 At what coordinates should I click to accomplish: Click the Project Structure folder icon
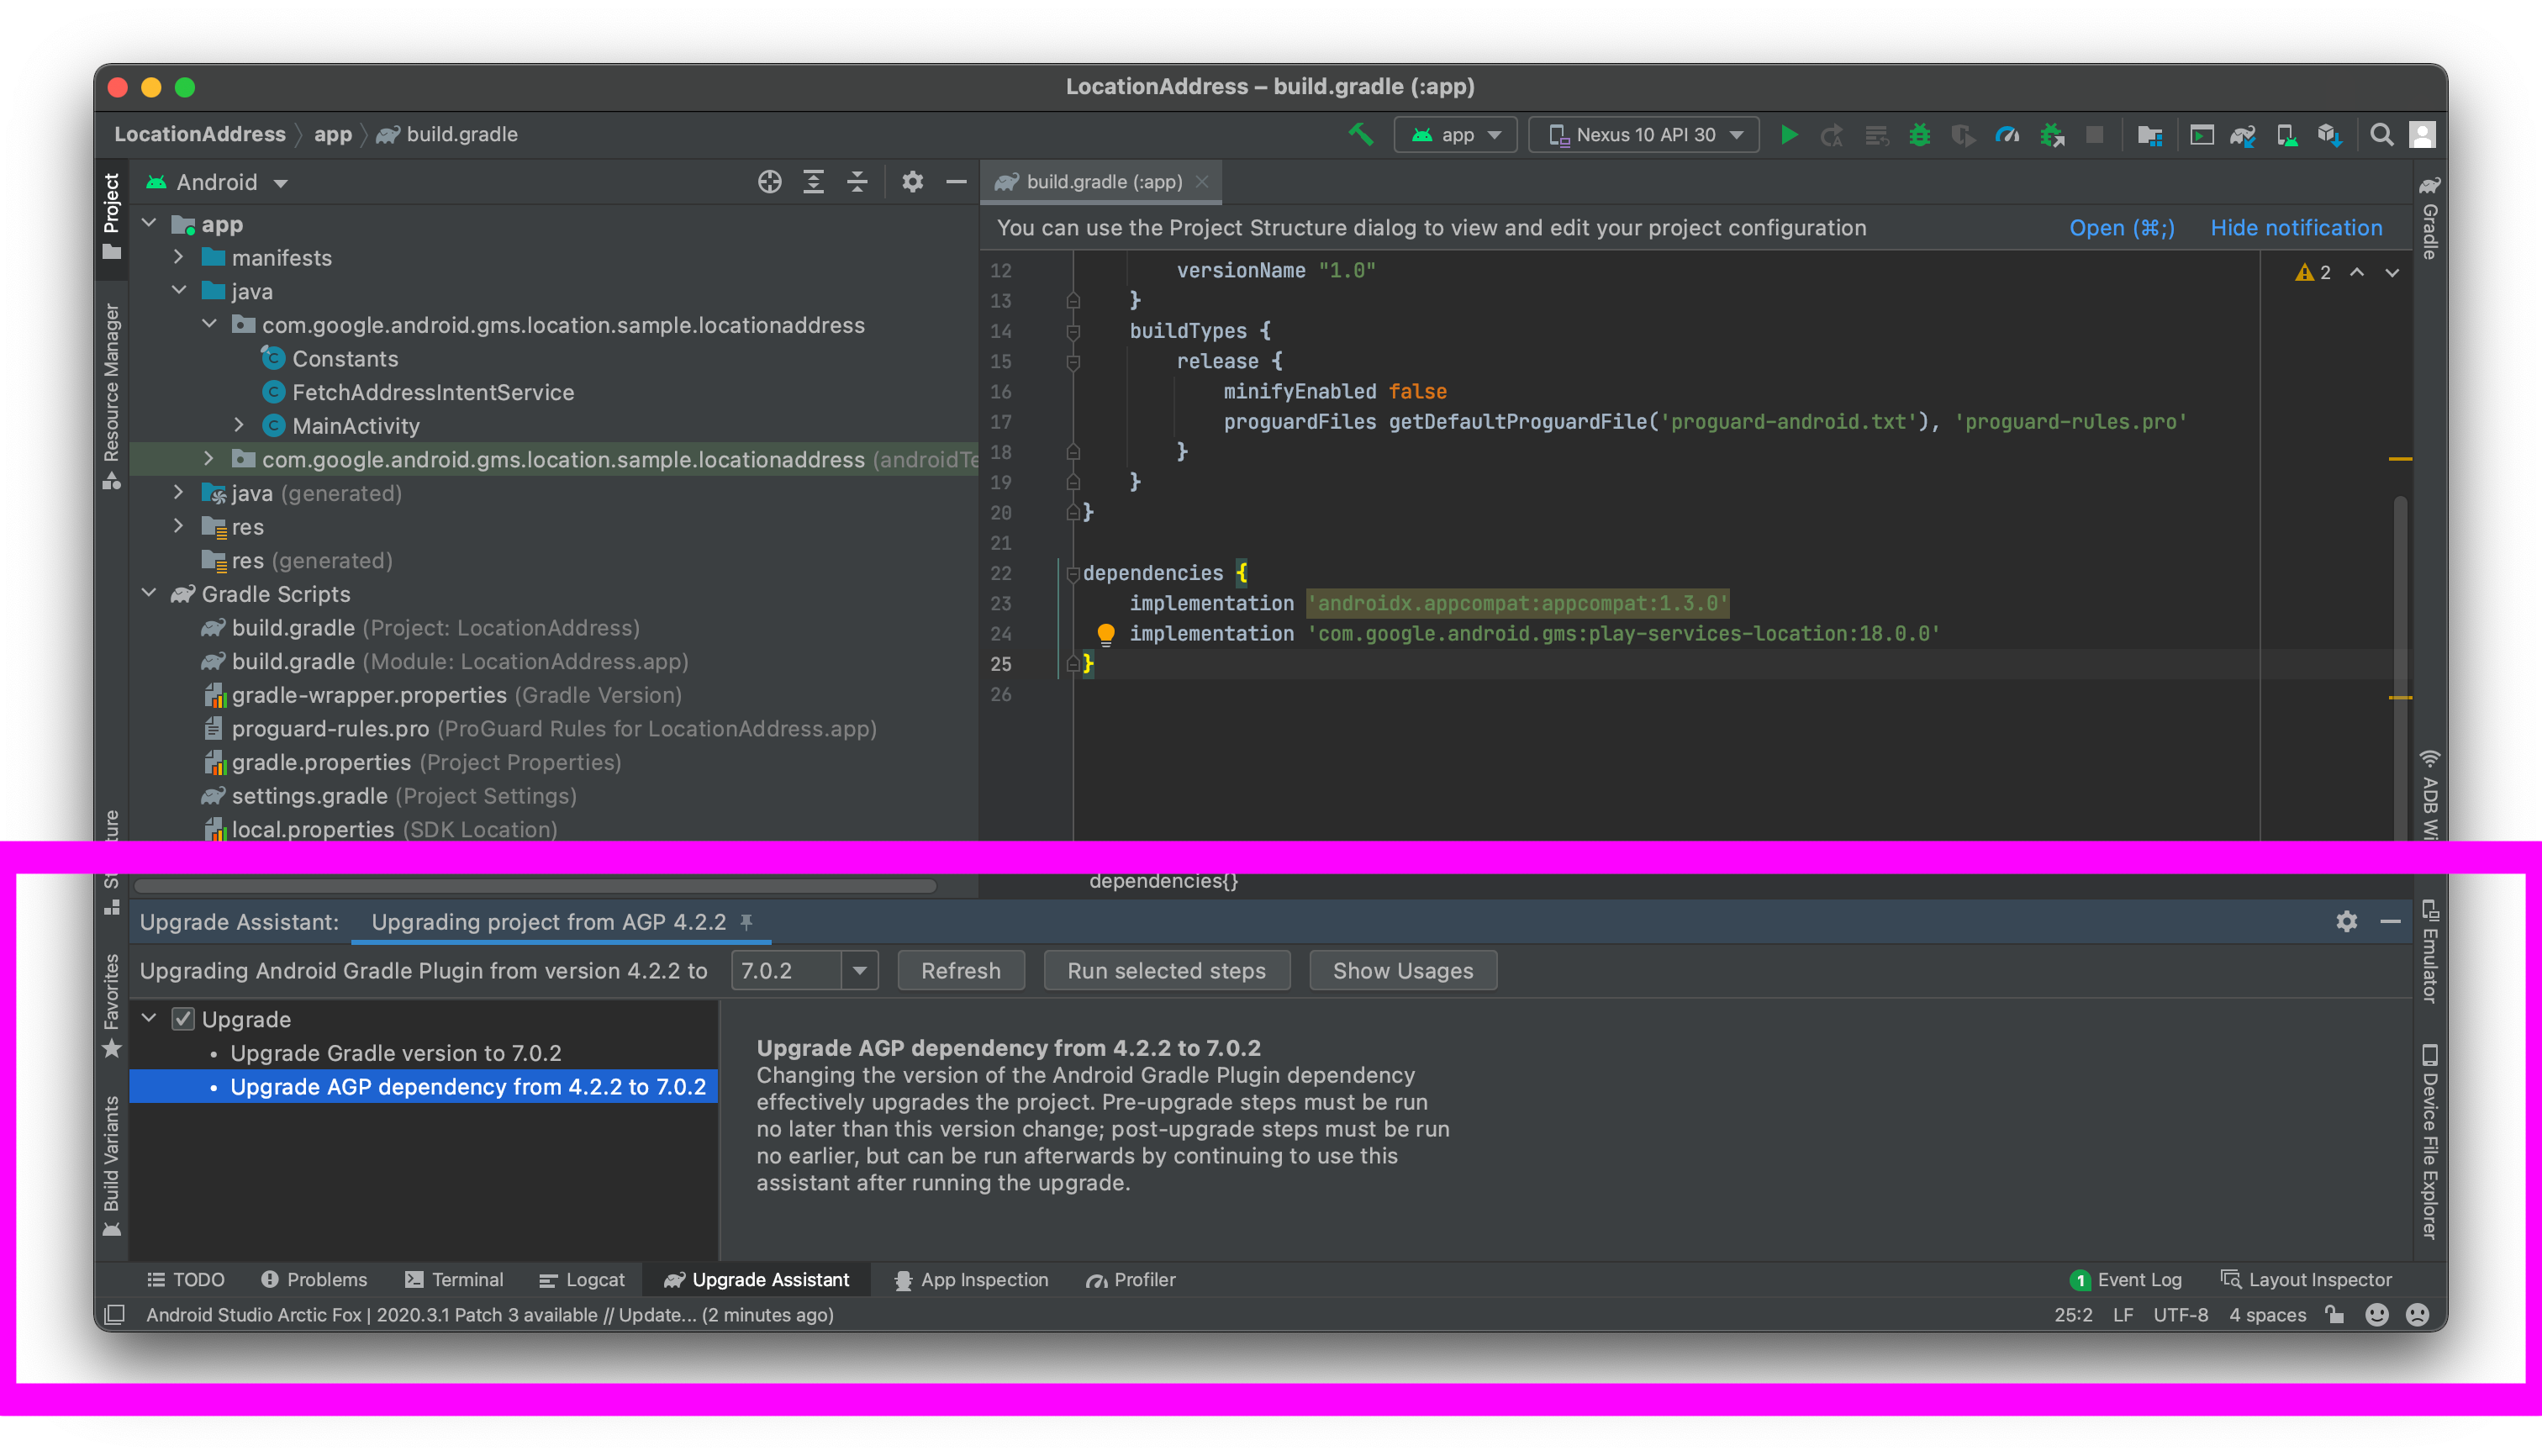pos(2150,134)
